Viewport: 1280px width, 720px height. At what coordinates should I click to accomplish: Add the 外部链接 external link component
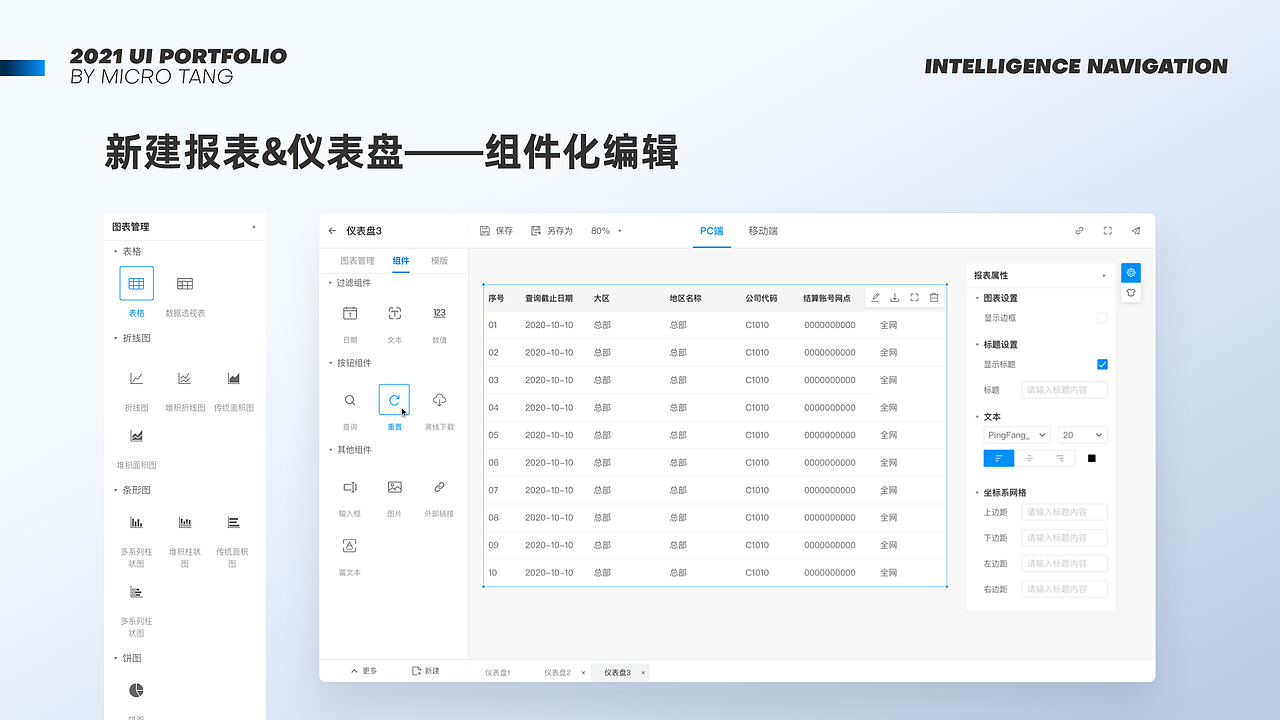(439, 488)
